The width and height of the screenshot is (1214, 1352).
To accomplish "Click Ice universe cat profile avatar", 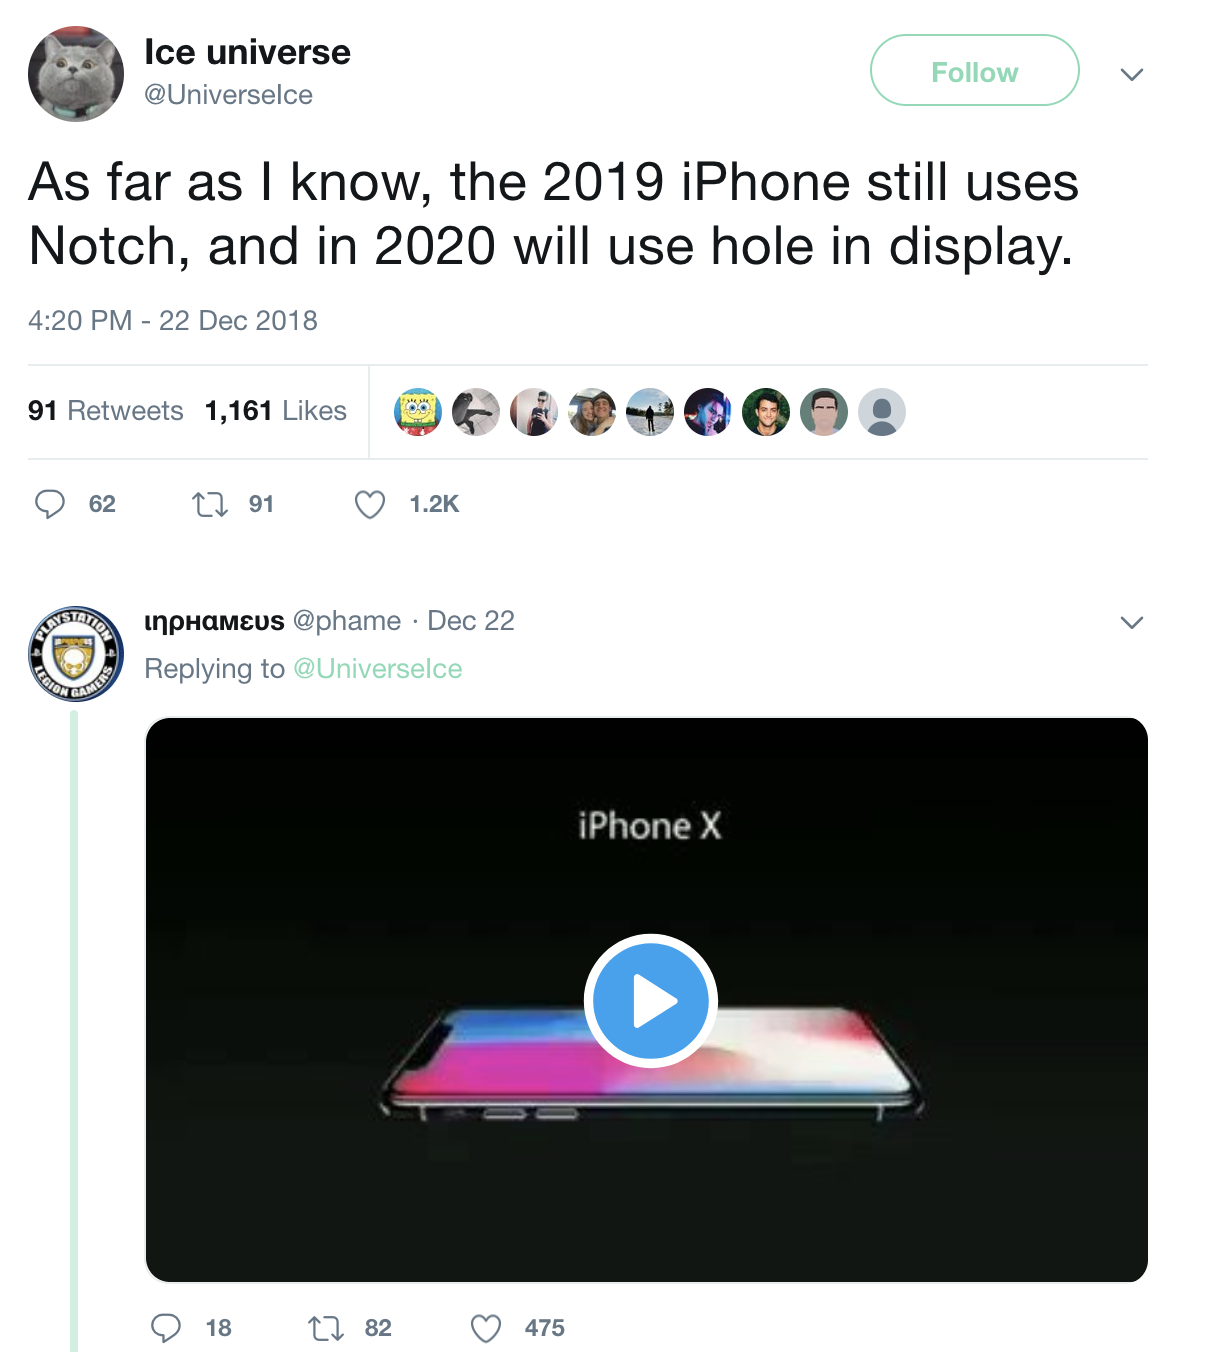I will 76,74.
